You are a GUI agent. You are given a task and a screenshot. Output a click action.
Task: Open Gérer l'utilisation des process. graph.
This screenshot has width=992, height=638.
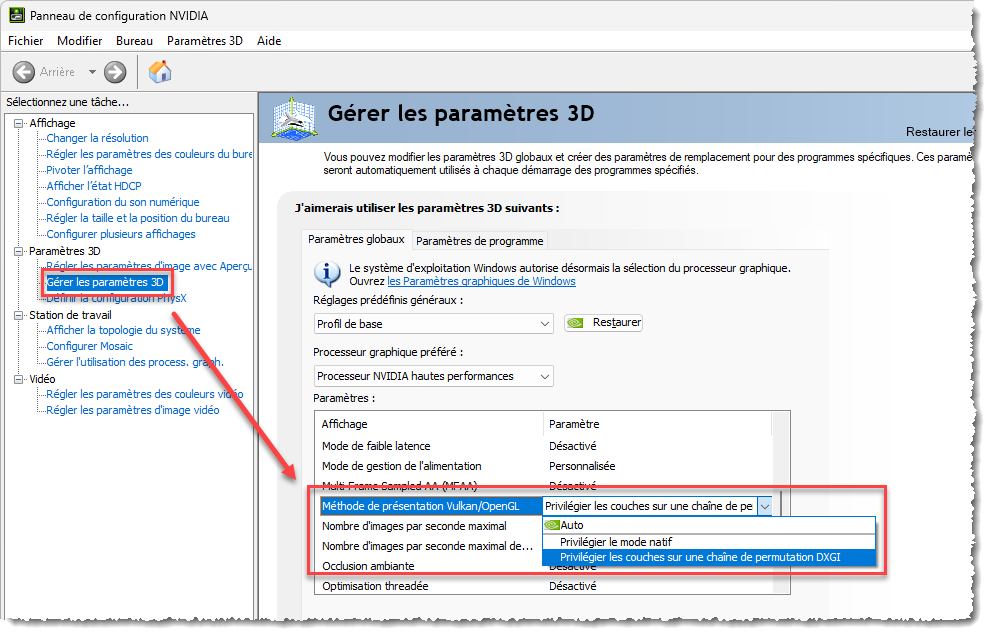[x=135, y=362]
